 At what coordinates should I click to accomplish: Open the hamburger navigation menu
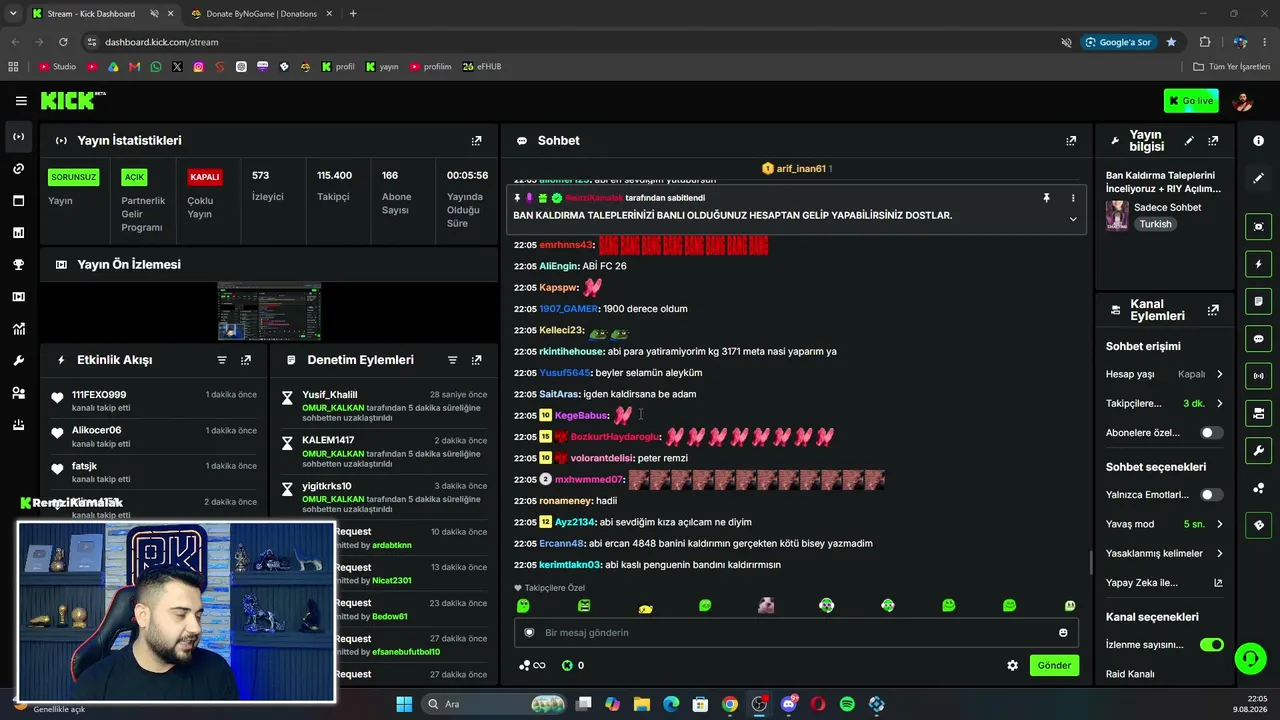click(21, 101)
